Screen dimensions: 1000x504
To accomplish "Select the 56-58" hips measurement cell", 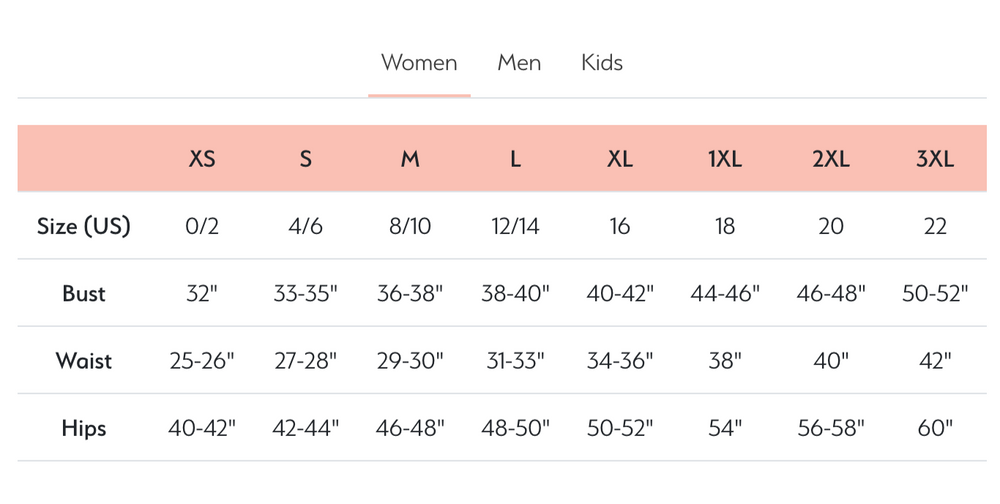I will tap(830, 428).
